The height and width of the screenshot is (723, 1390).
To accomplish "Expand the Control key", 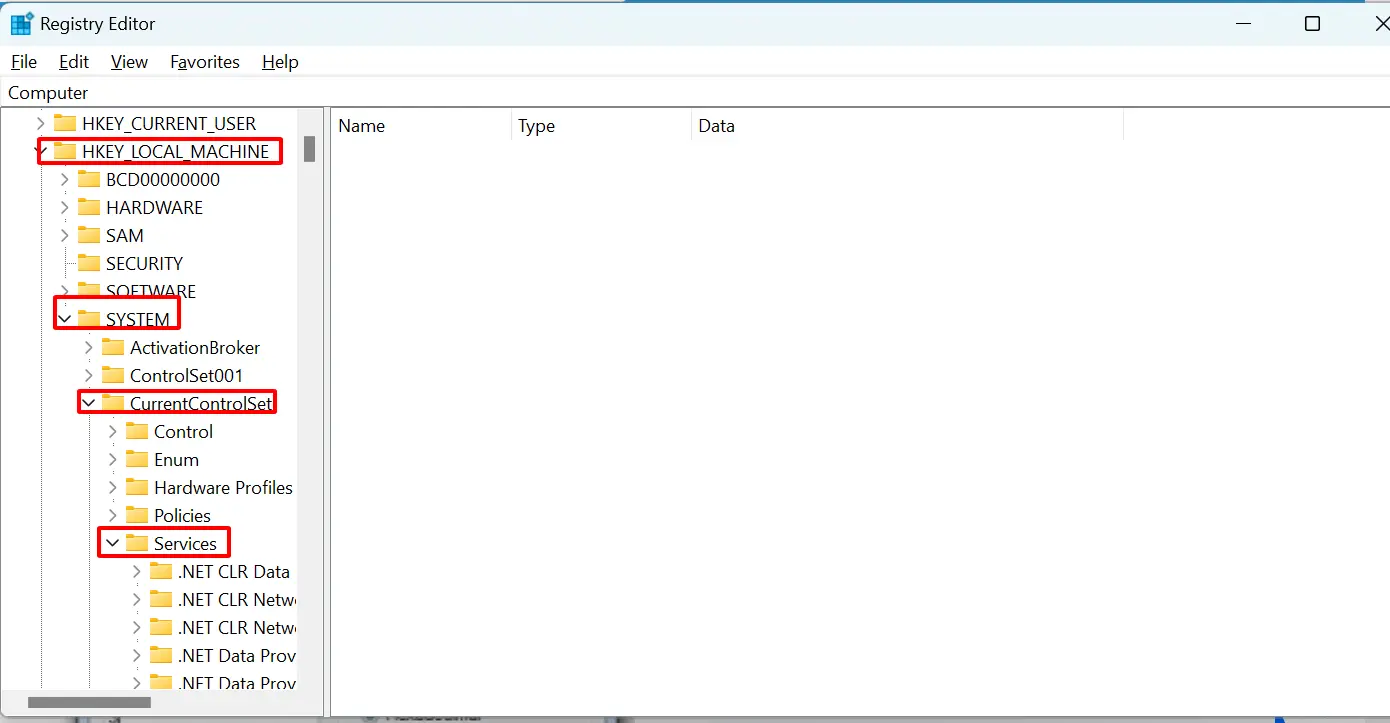I will click(113, 431).
